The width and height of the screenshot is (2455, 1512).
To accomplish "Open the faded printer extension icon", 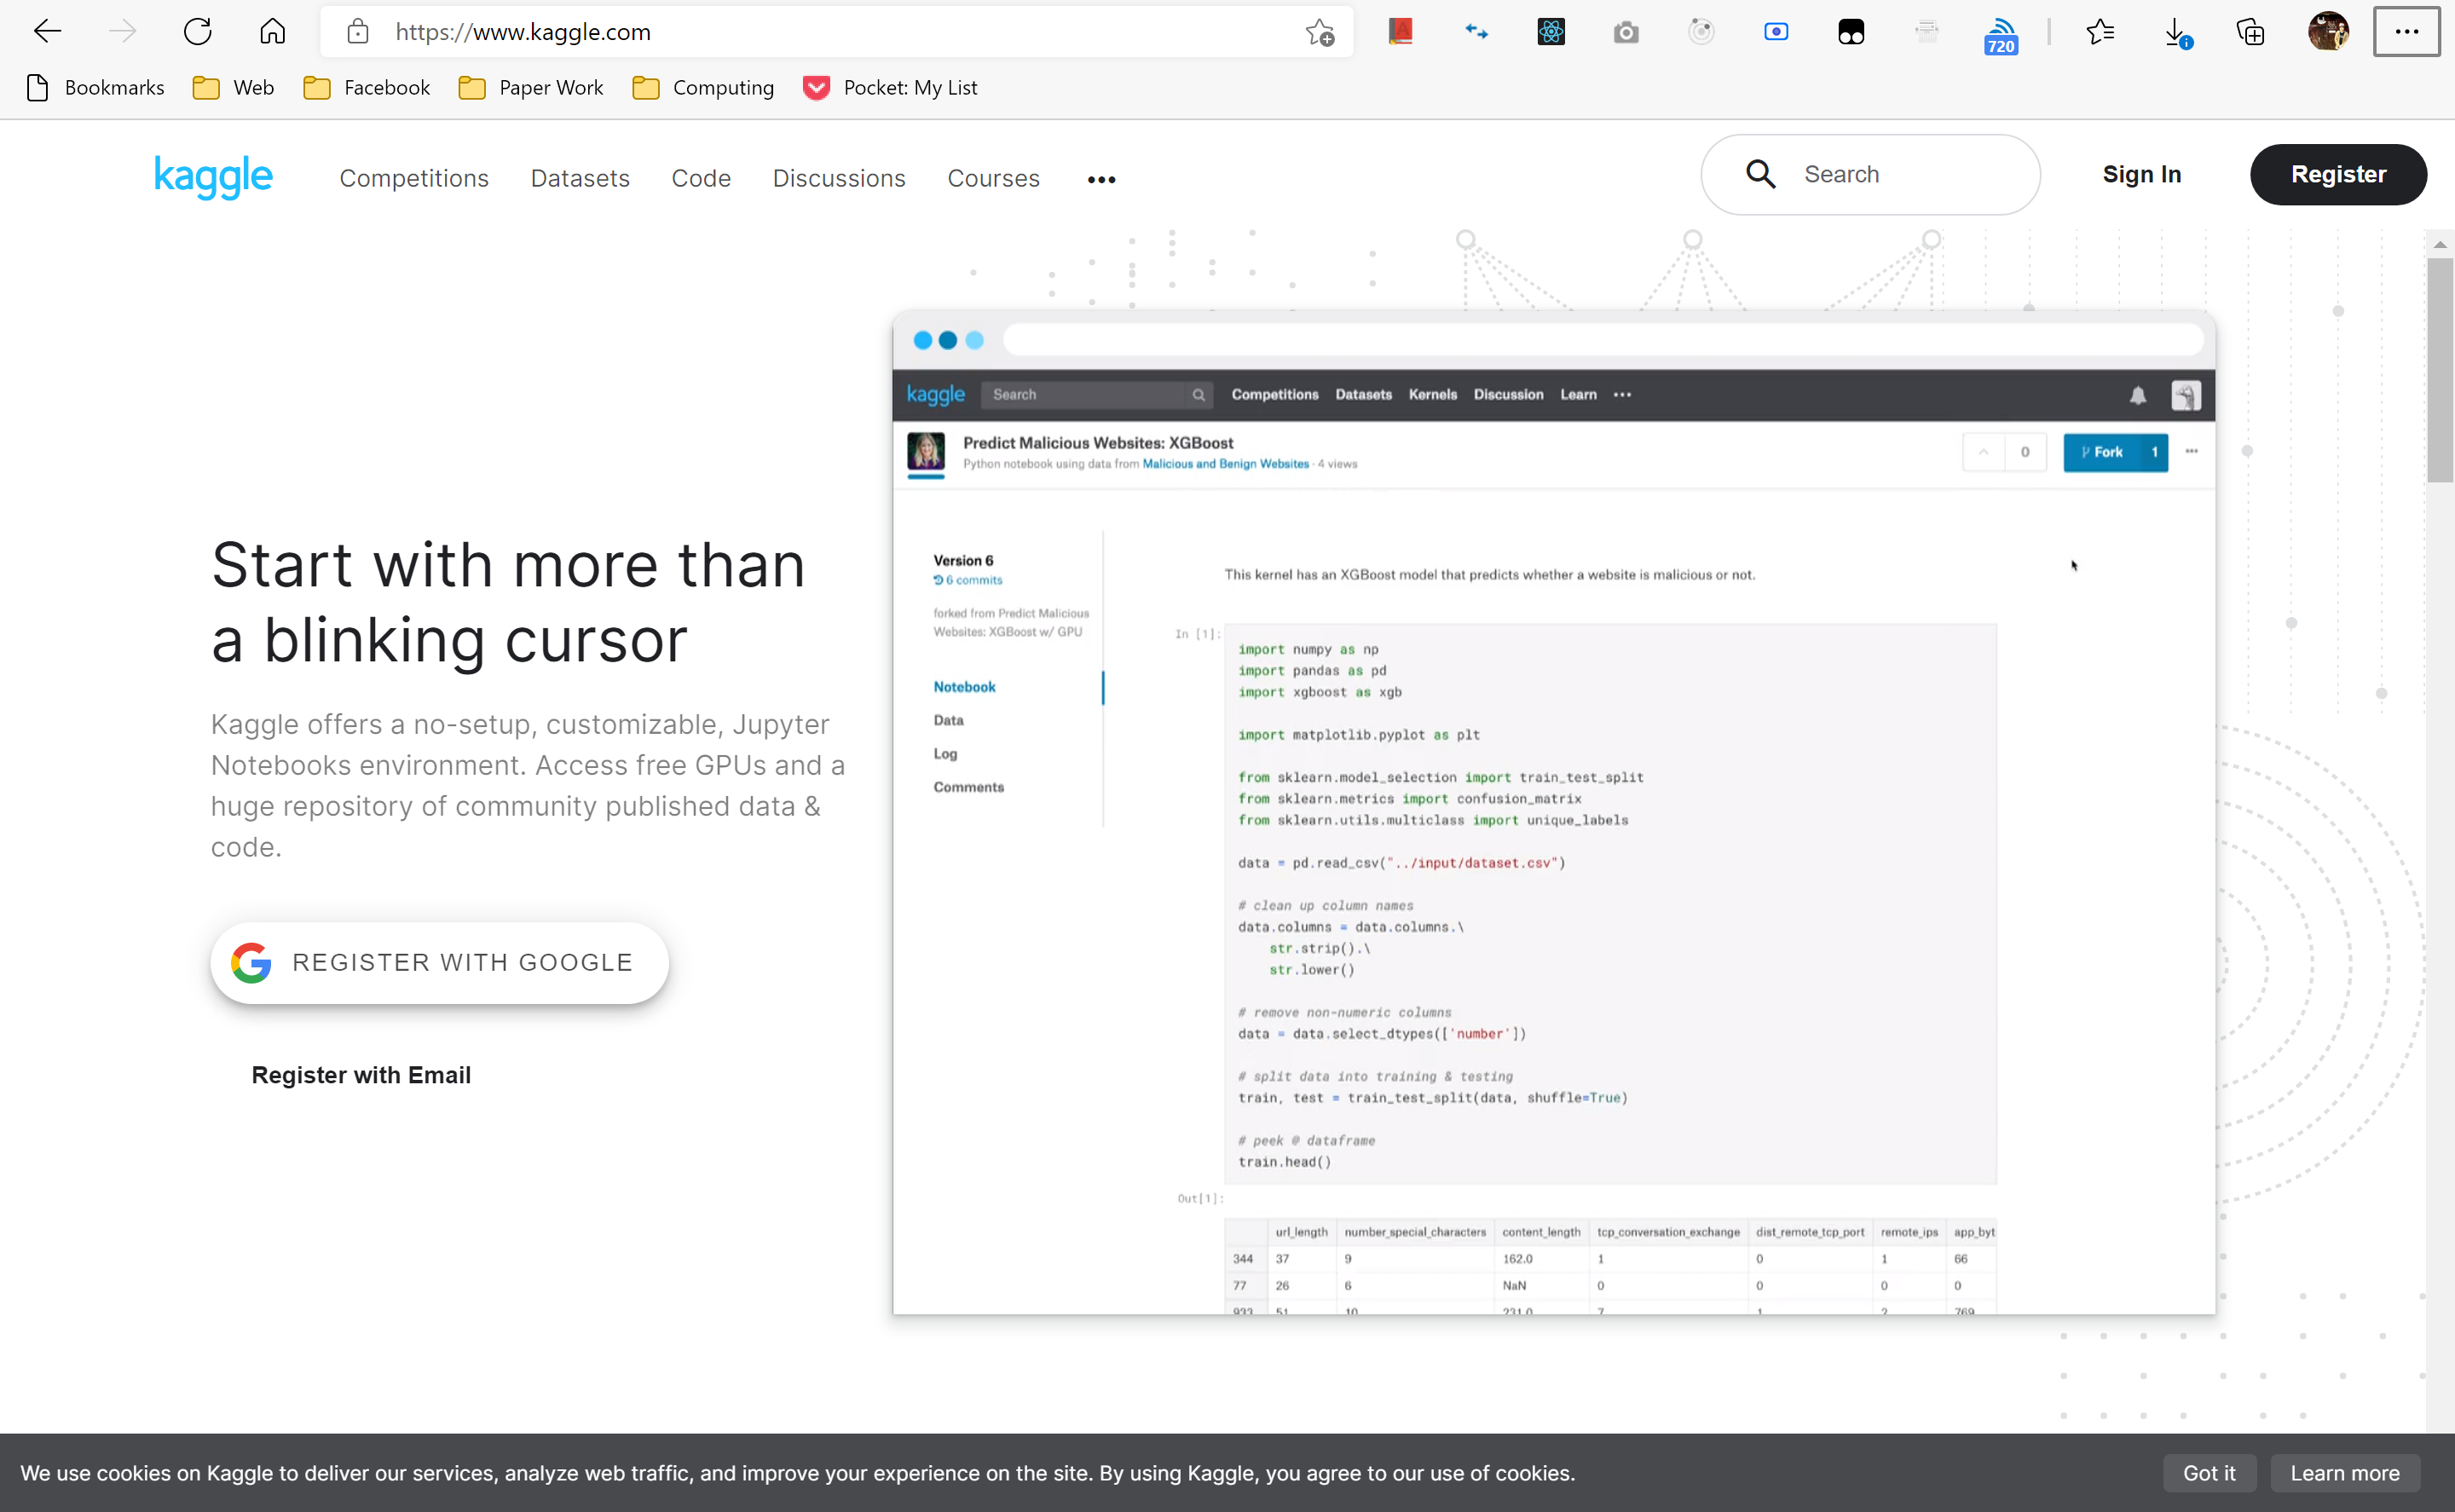I will point(1926,32).
